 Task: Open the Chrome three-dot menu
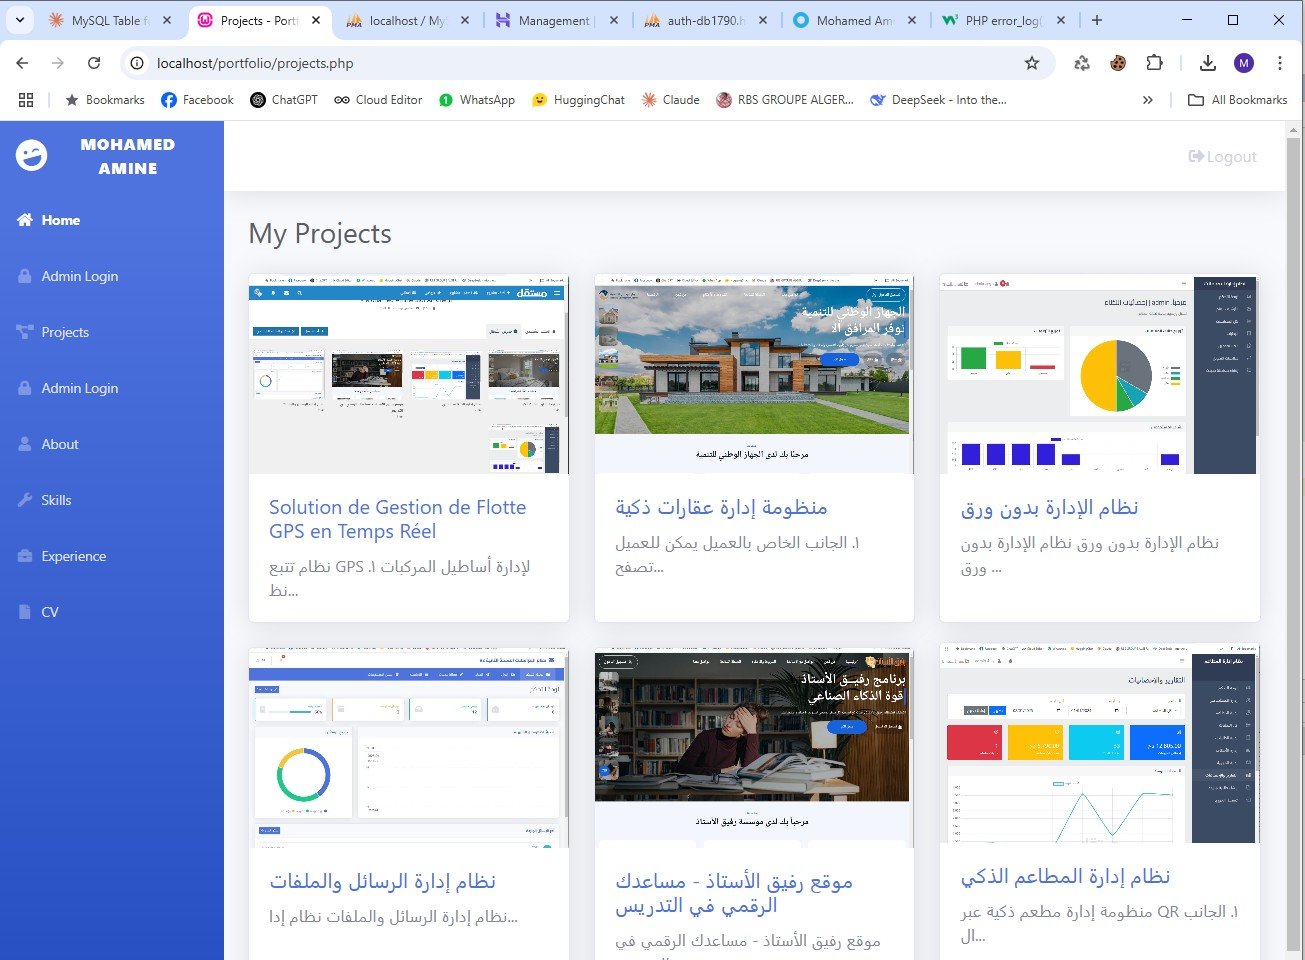click(x=1281, y=62)
